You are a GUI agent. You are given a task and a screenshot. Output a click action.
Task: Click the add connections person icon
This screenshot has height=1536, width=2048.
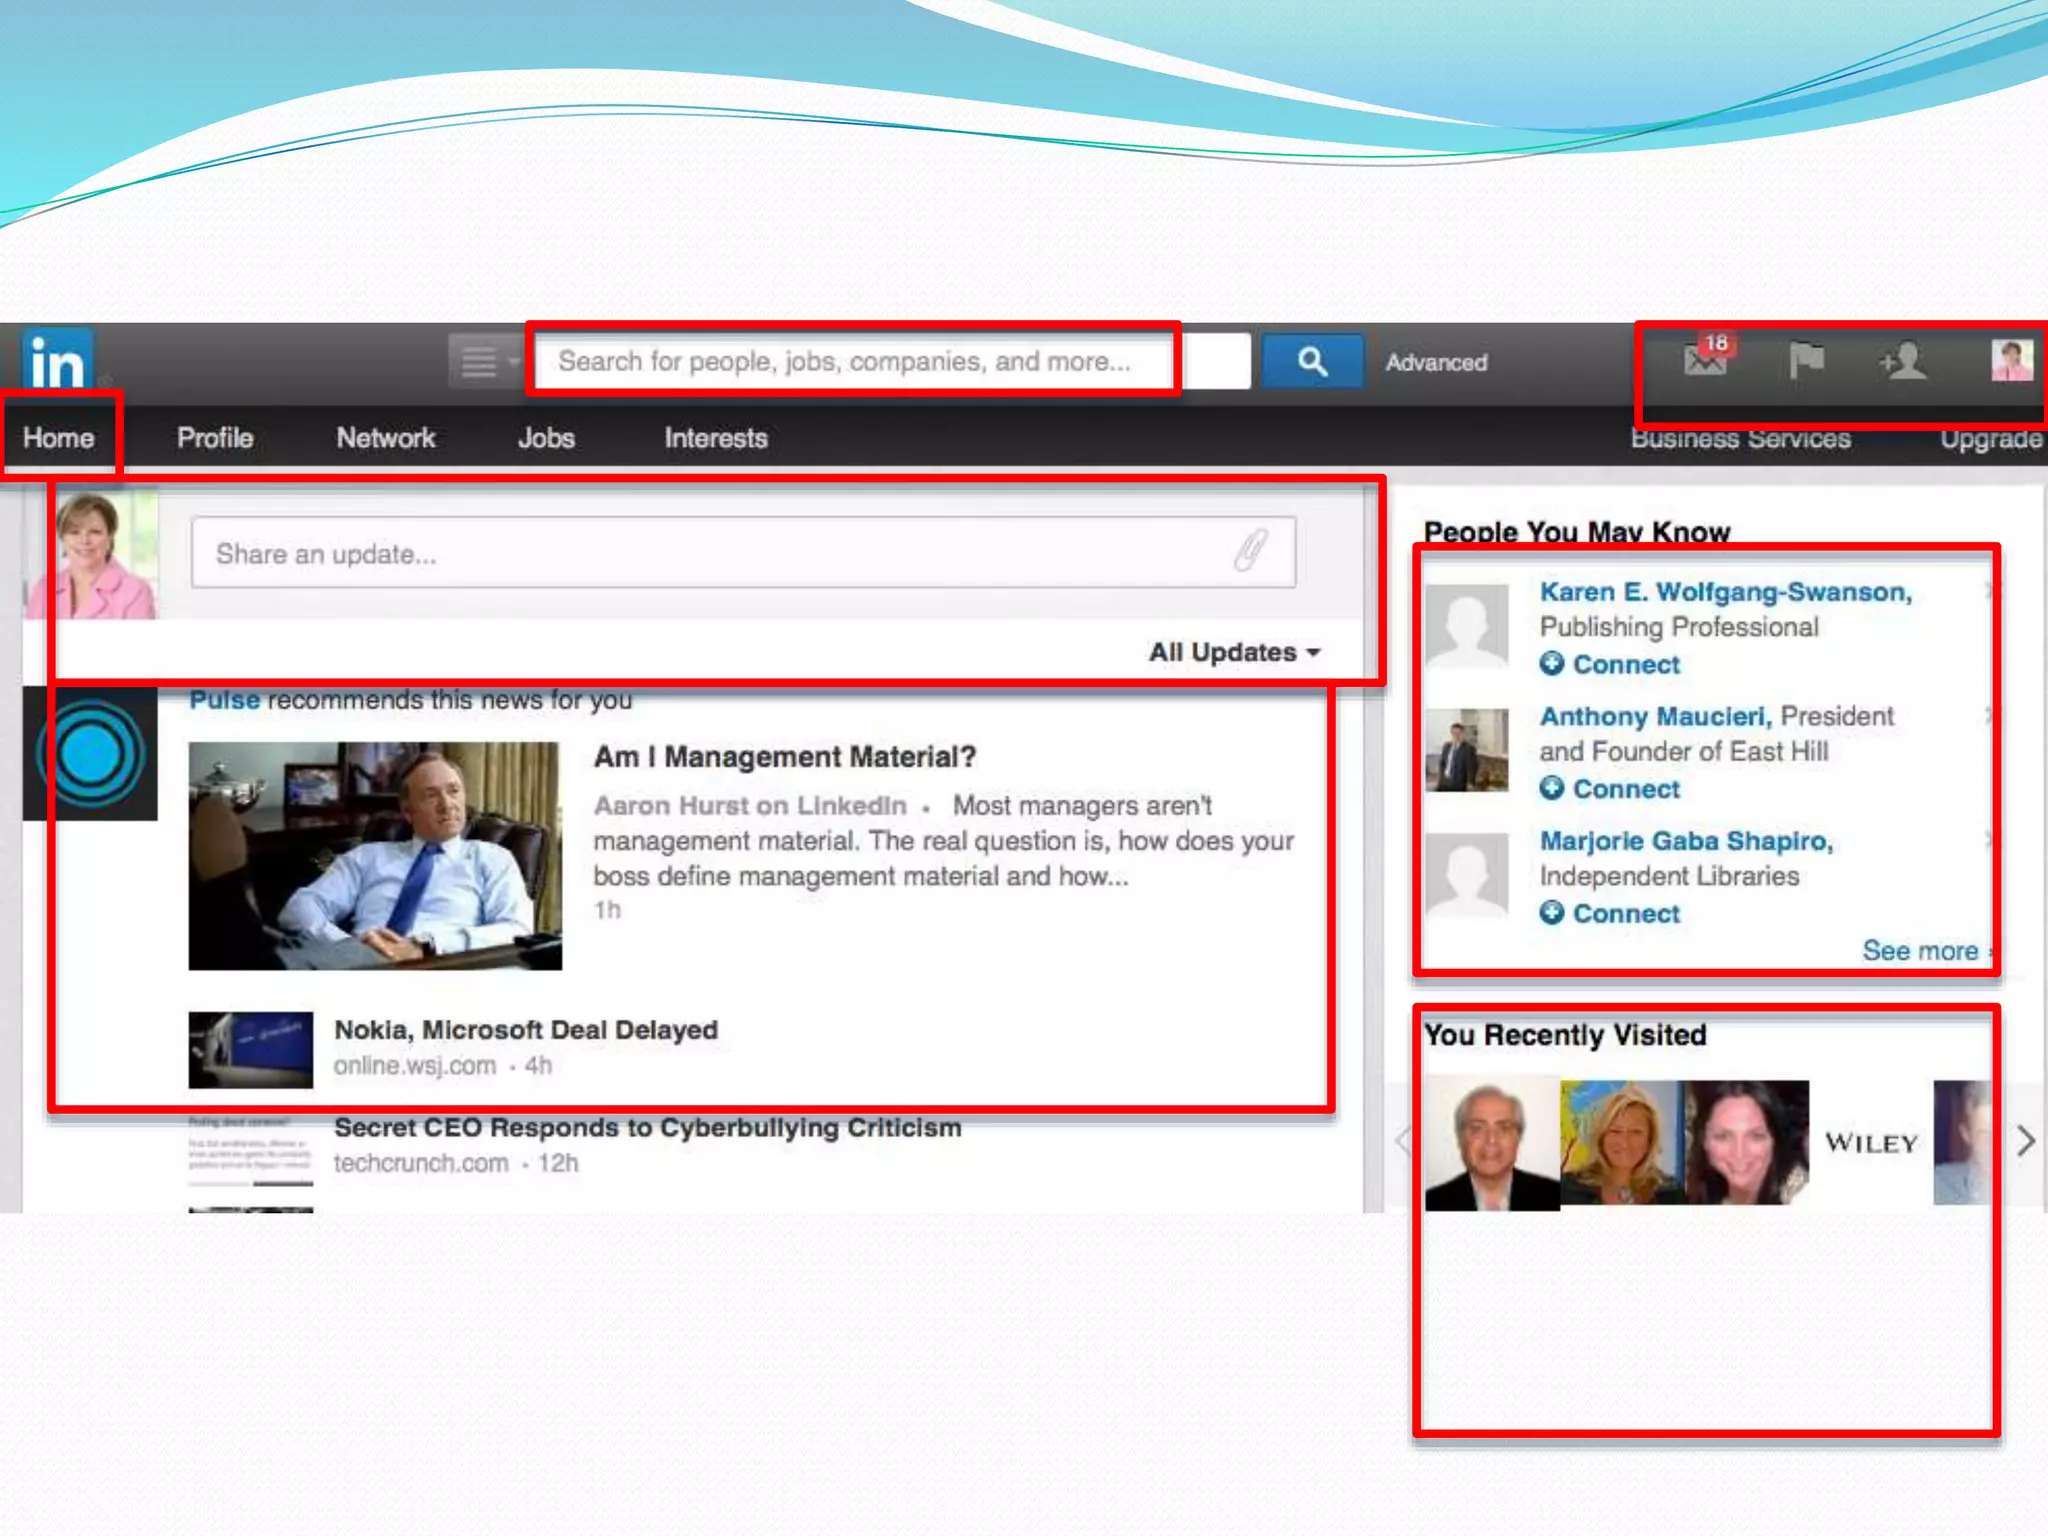click(1903, 361)
